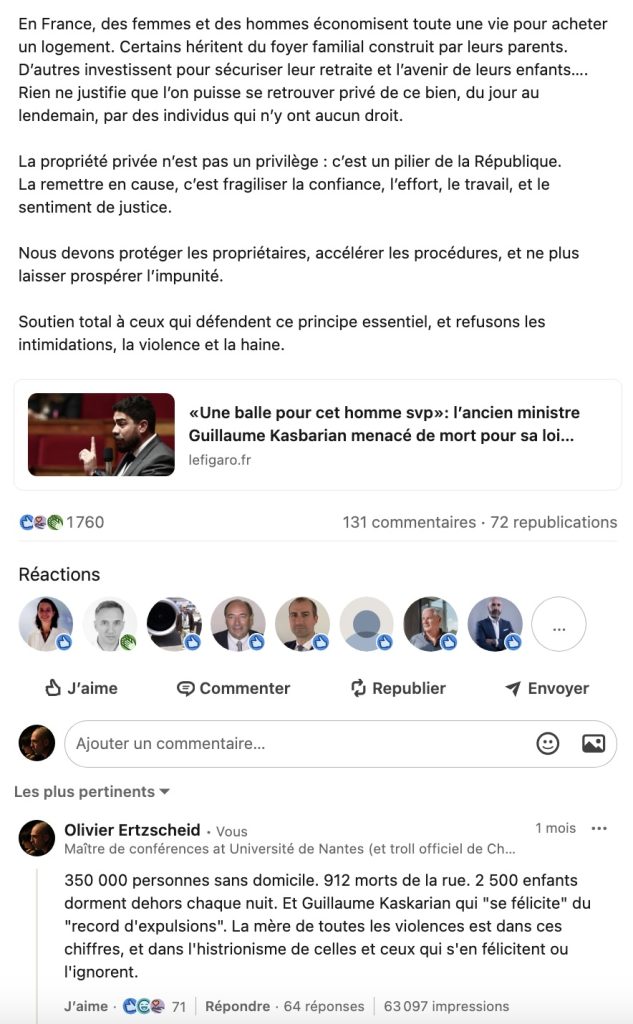Open the three-dot menu on Olivier's comment
Screen dimensions: 633x1024
tap(599, 829)
